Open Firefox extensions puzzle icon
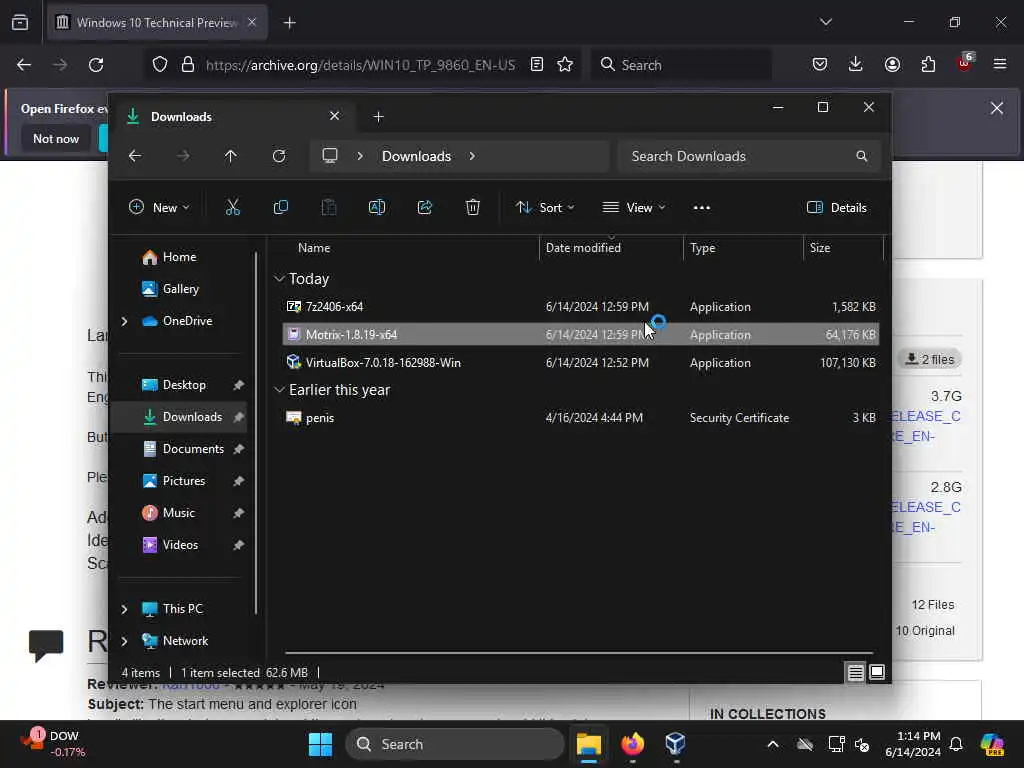The width and height of the screenshot is (1024, 768). pyautogui.click(x=928, y=65)
